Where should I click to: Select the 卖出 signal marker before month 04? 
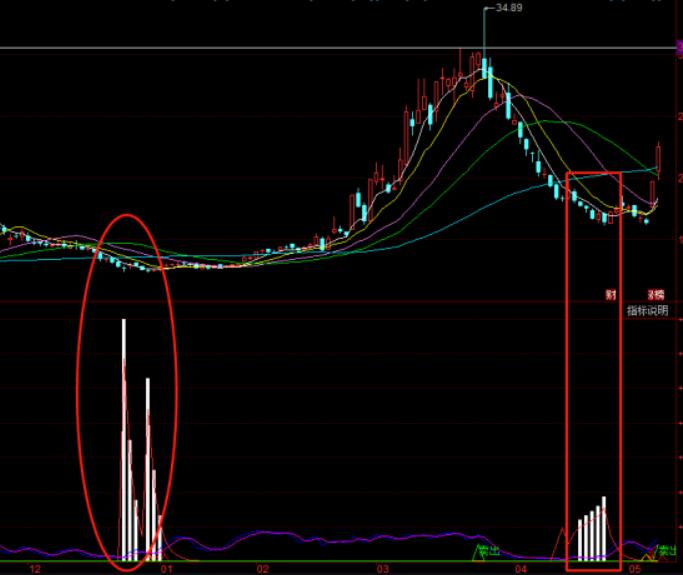coord(488,551)
